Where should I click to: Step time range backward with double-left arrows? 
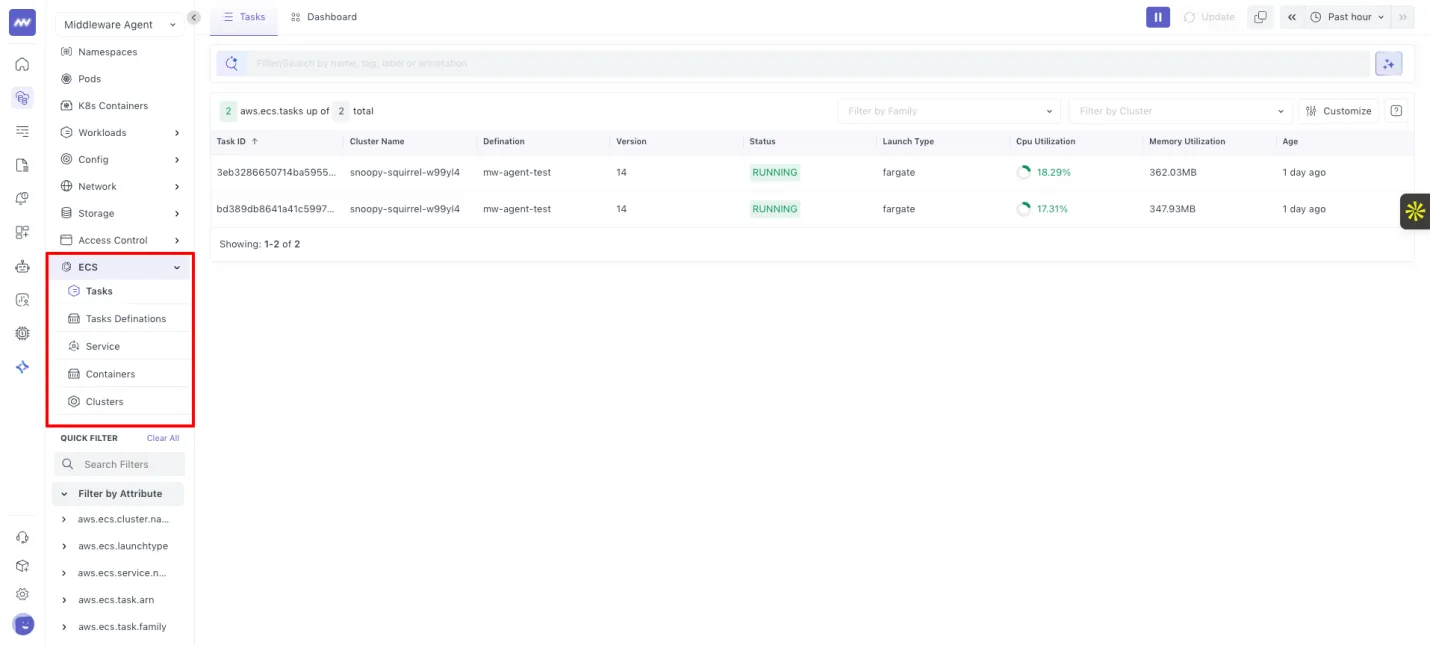1292,17
